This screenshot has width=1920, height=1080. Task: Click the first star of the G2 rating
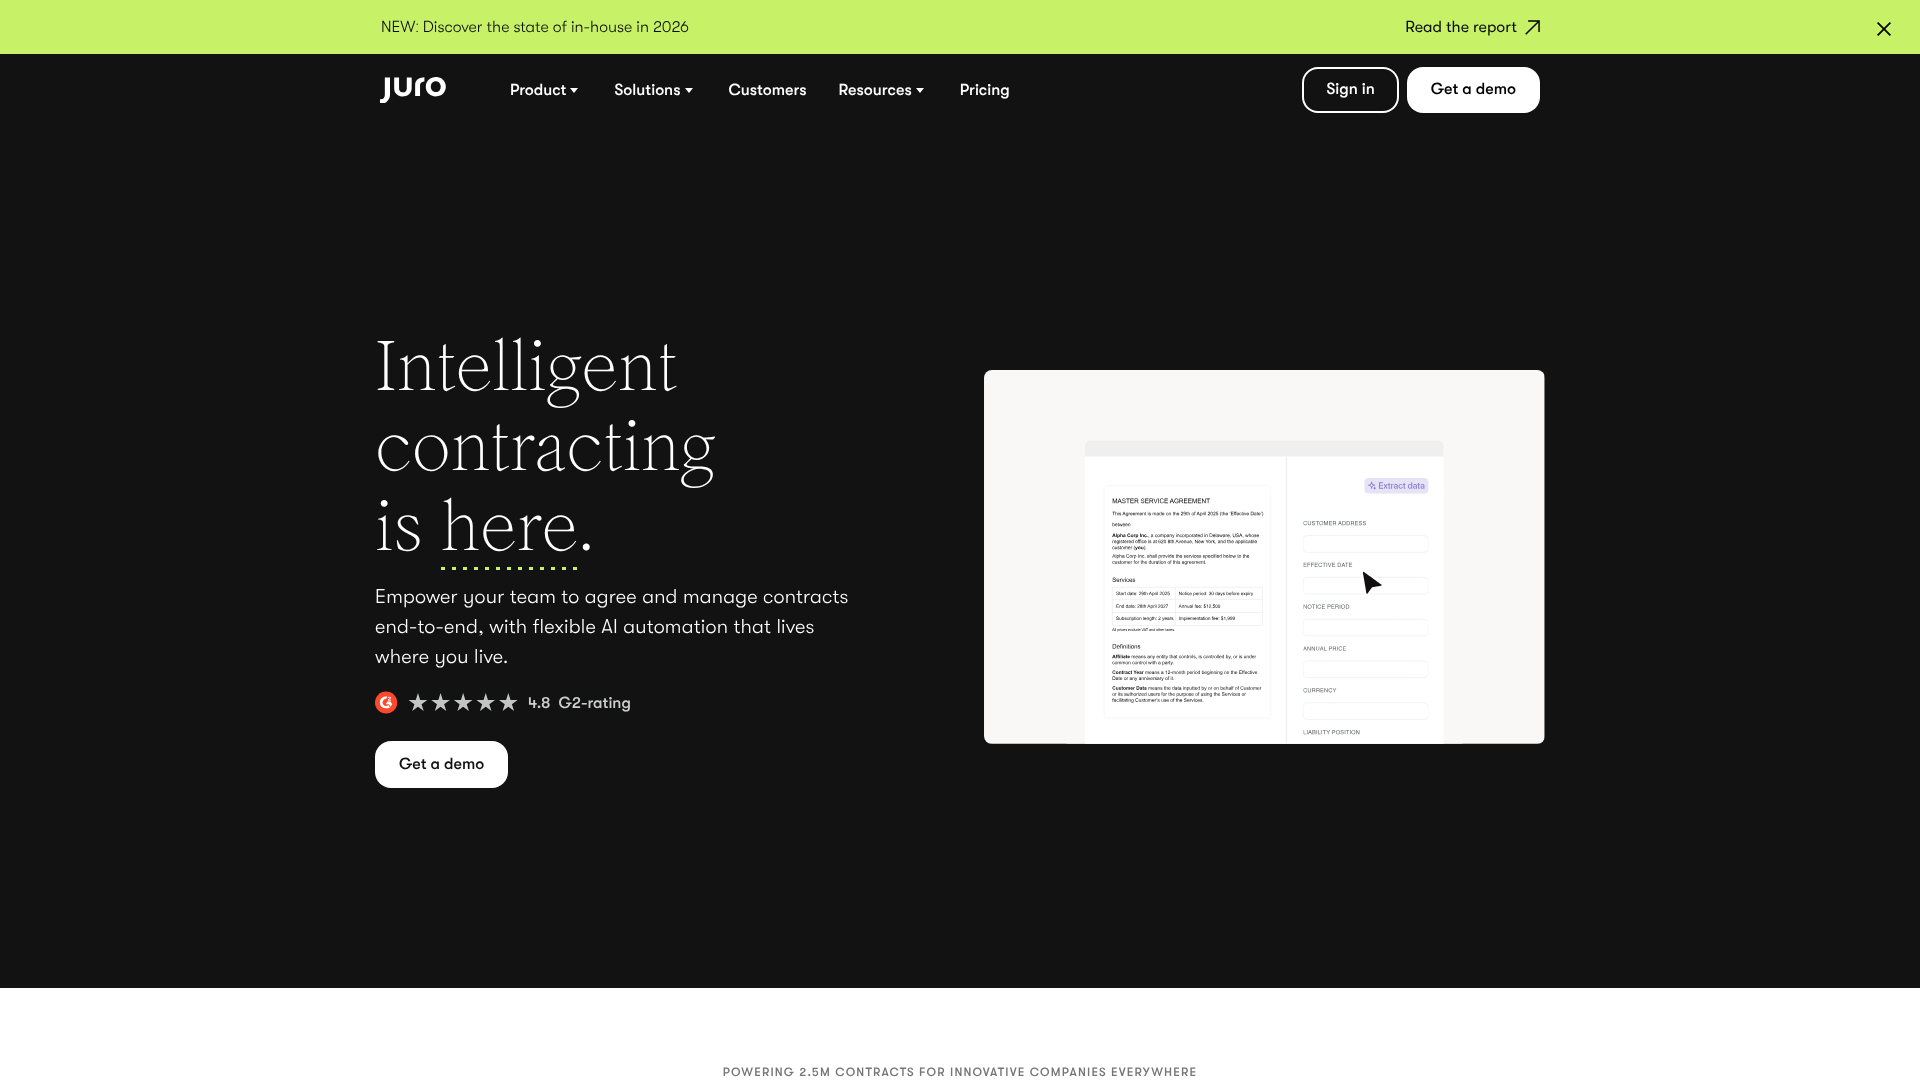click(418, 702)
